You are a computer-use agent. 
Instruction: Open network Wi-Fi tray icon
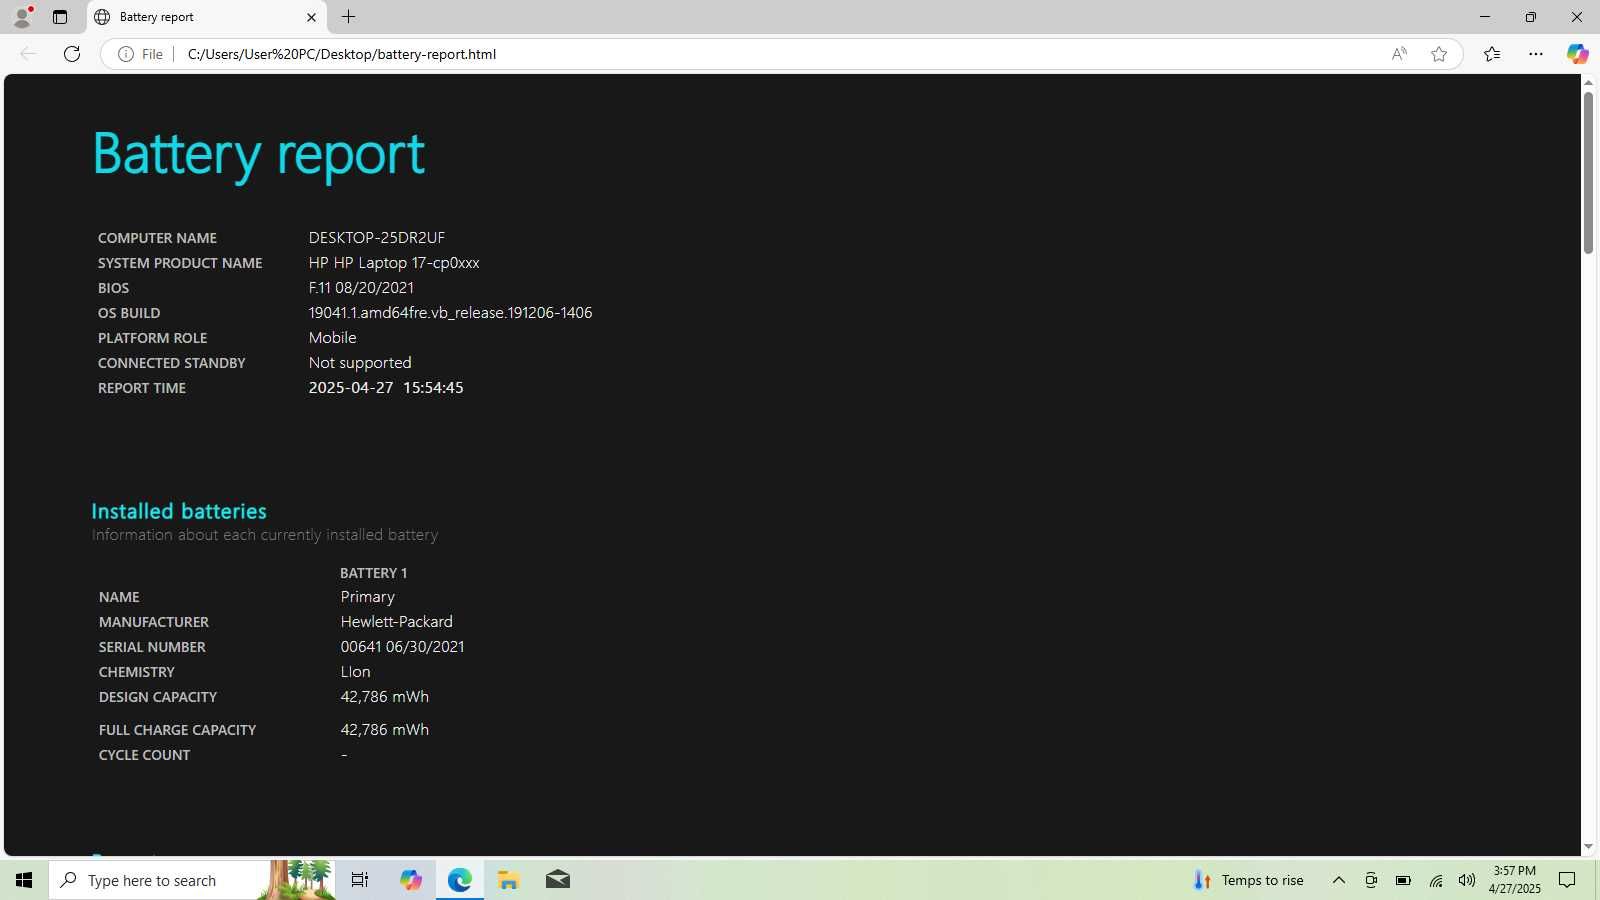1436,880
